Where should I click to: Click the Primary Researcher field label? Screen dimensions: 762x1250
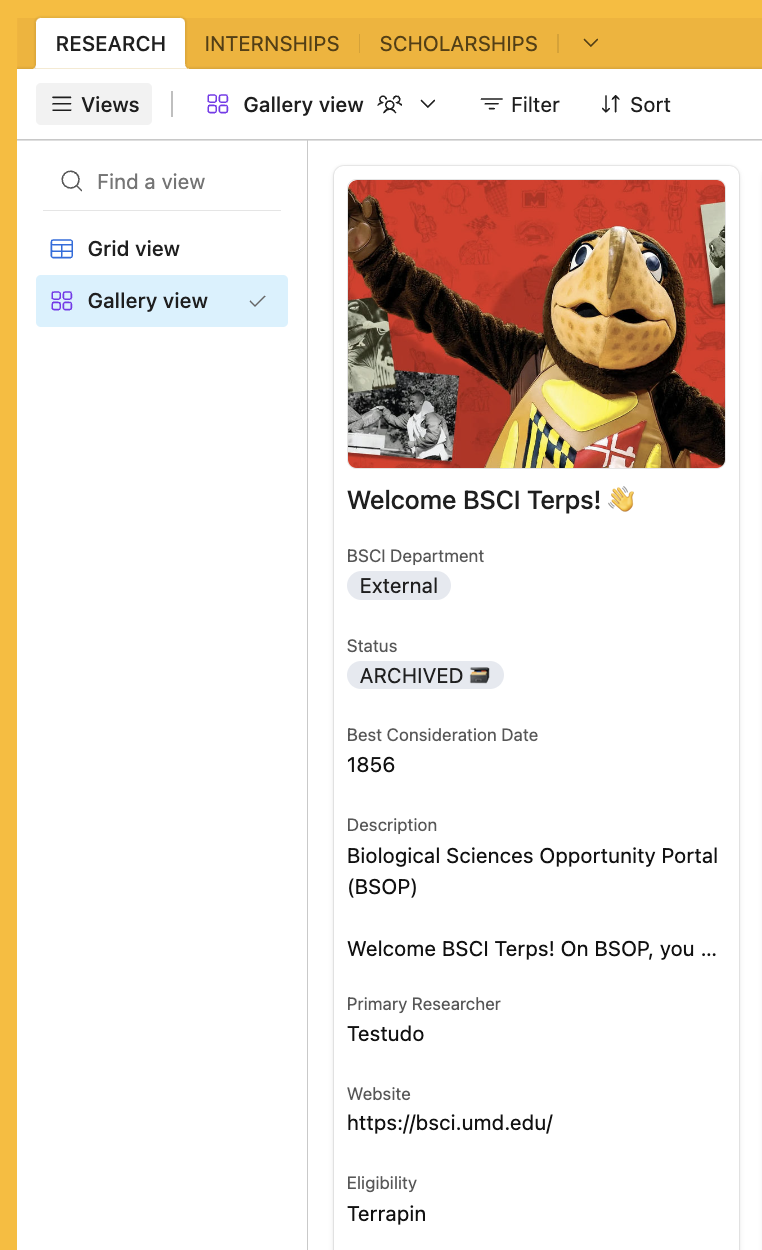click(424, 1004)
